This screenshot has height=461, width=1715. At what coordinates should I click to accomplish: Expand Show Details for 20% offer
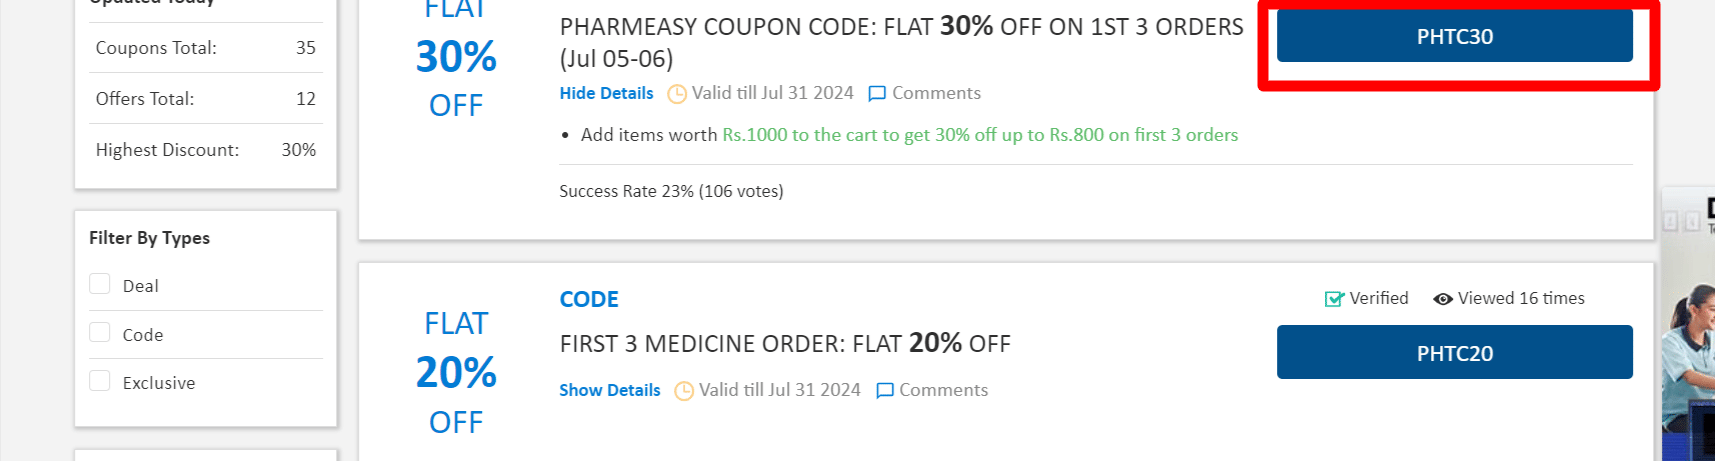click(x=609, y=390)
